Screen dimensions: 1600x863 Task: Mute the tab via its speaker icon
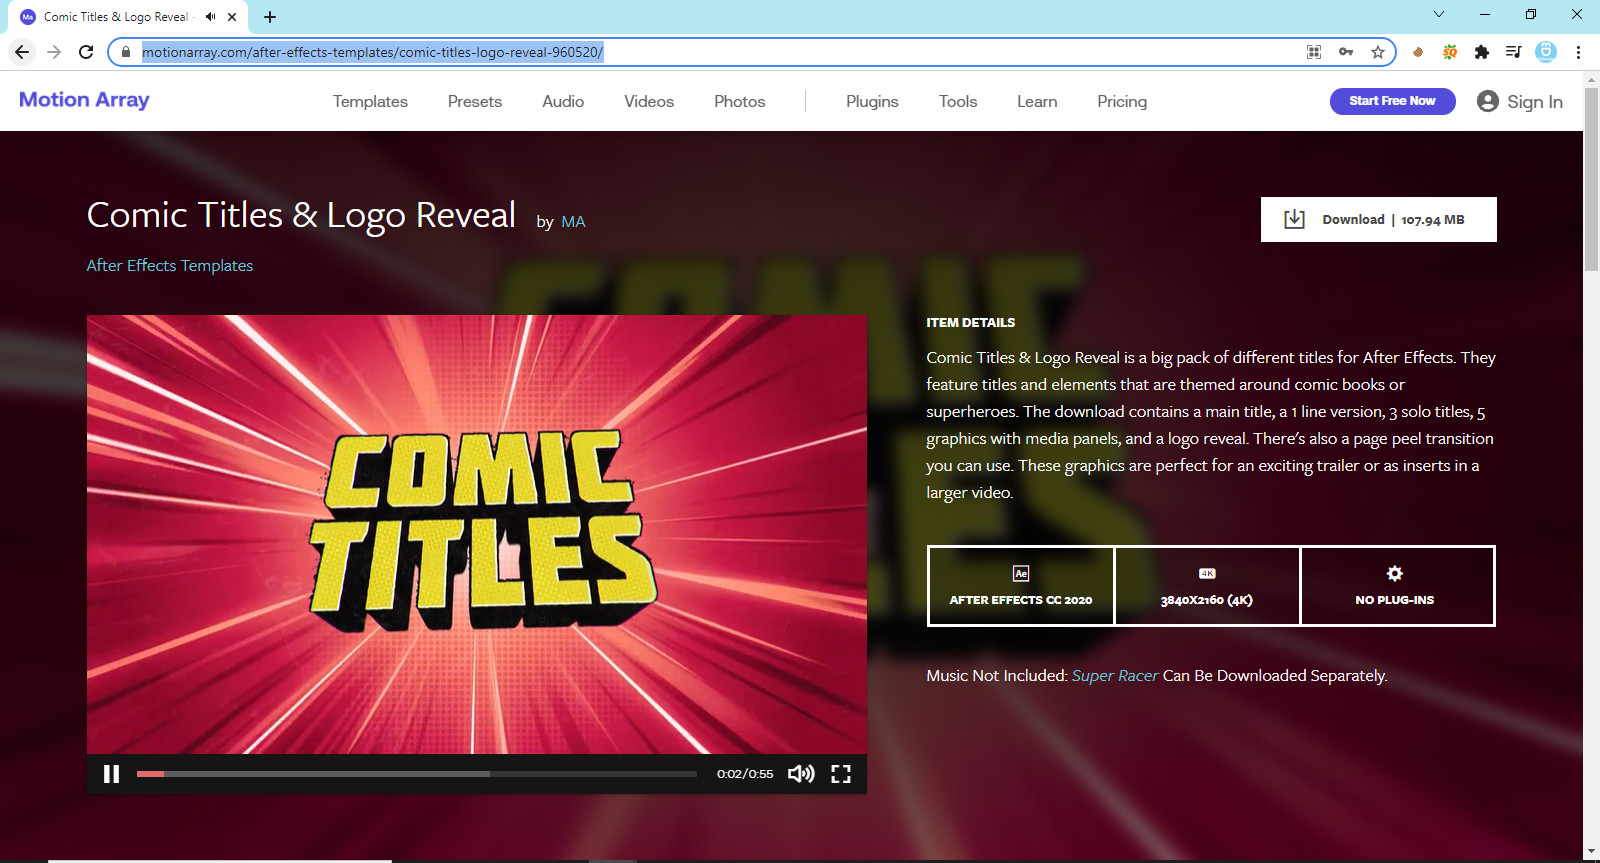pyautogui.click(x=211, y=17)
